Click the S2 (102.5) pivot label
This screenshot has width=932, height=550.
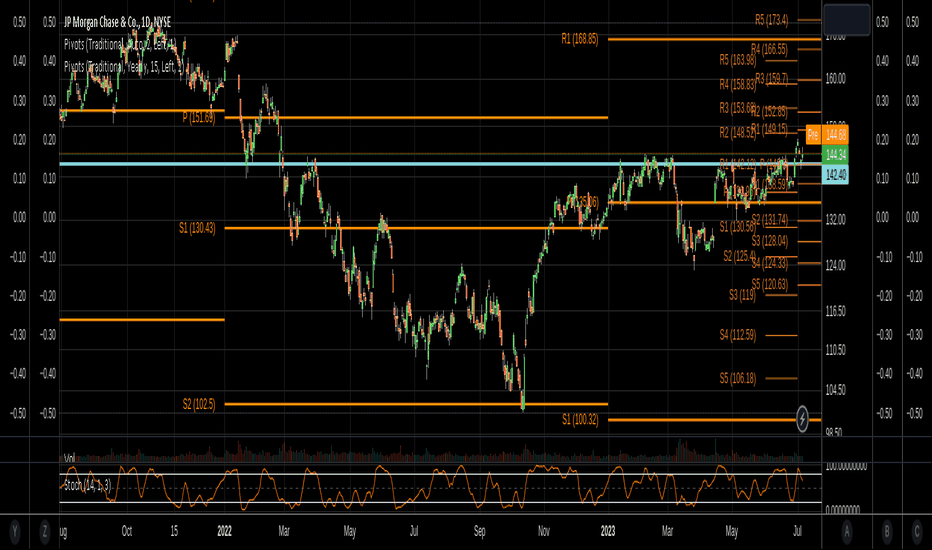pyautogui.click(x=199, y=405)
